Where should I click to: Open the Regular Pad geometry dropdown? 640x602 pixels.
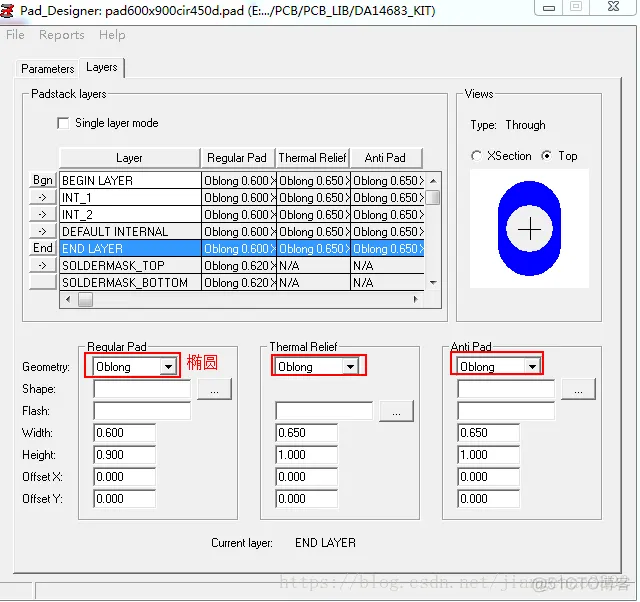tap(169, 367)
